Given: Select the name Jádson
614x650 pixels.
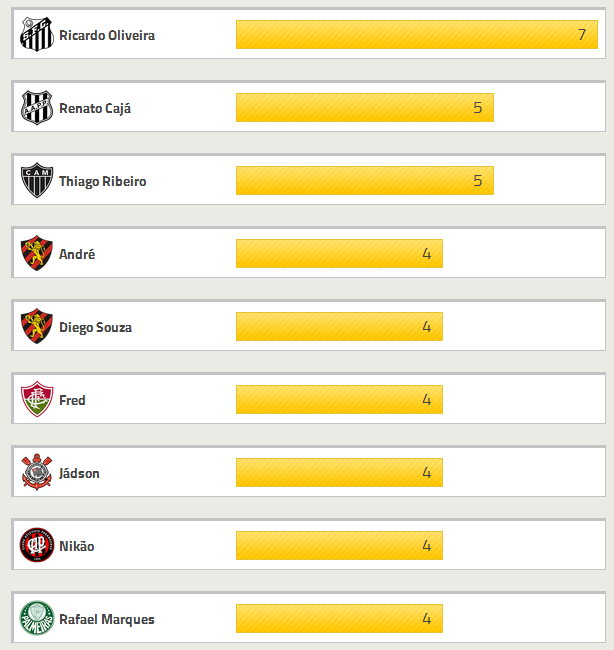Looking at the screenshot, I should click(79, 473).
